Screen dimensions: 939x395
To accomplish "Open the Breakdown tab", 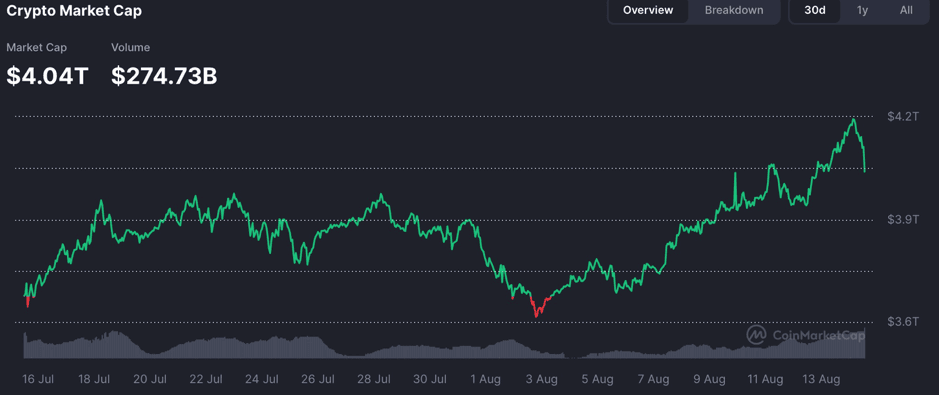I will 734,10.
